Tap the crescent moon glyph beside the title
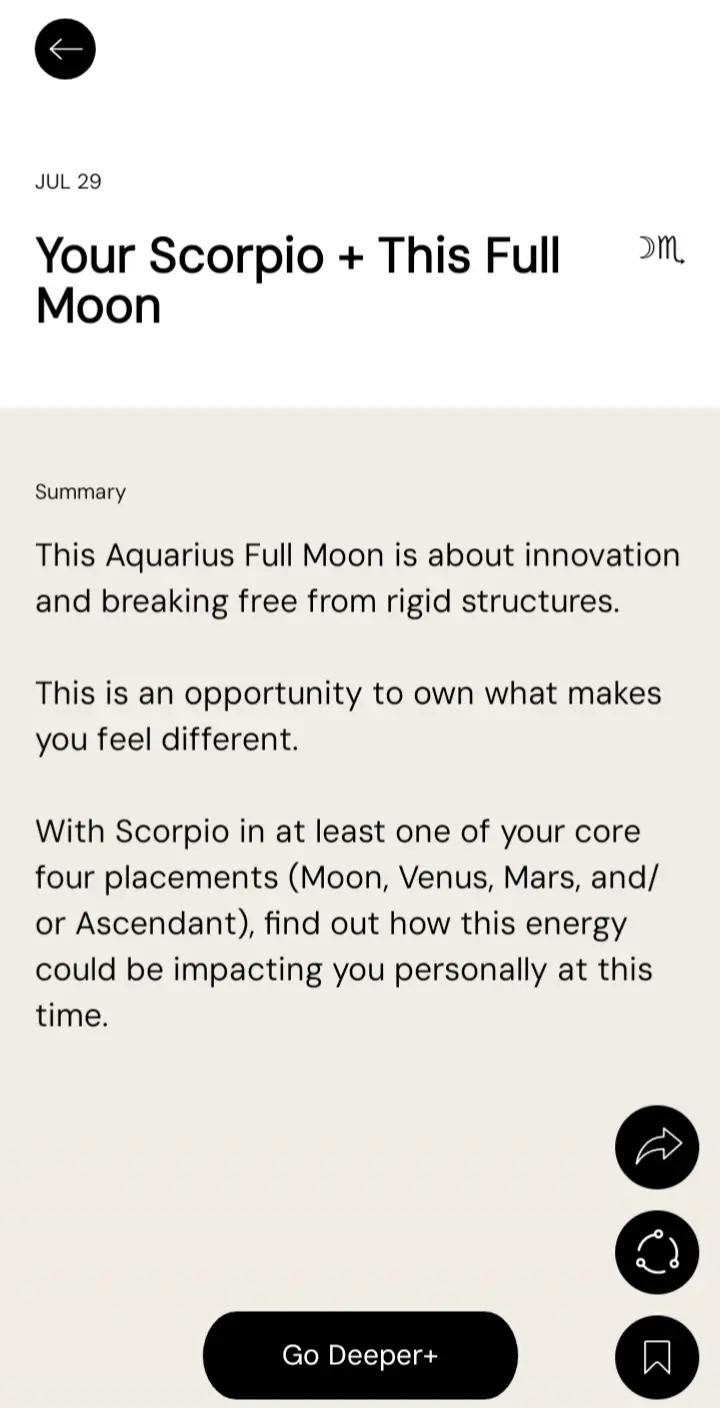This screenshot has height=1408, width=720. tap(647, 247)
